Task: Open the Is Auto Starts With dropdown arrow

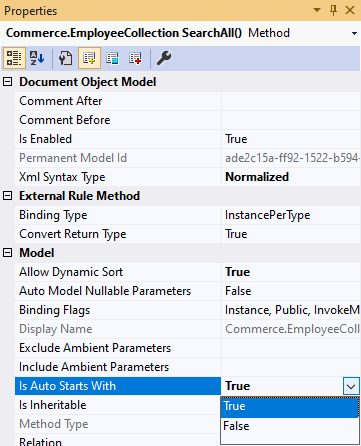Action: (x=351, y=386)
